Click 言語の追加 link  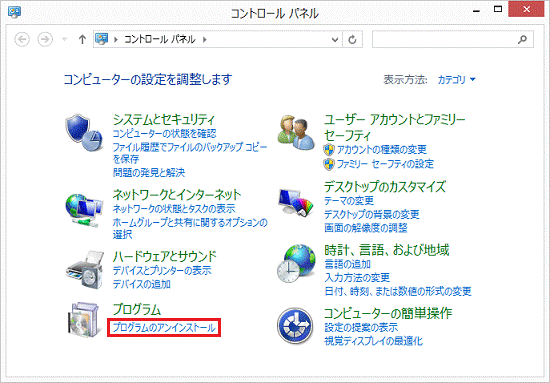coord(348,264)
